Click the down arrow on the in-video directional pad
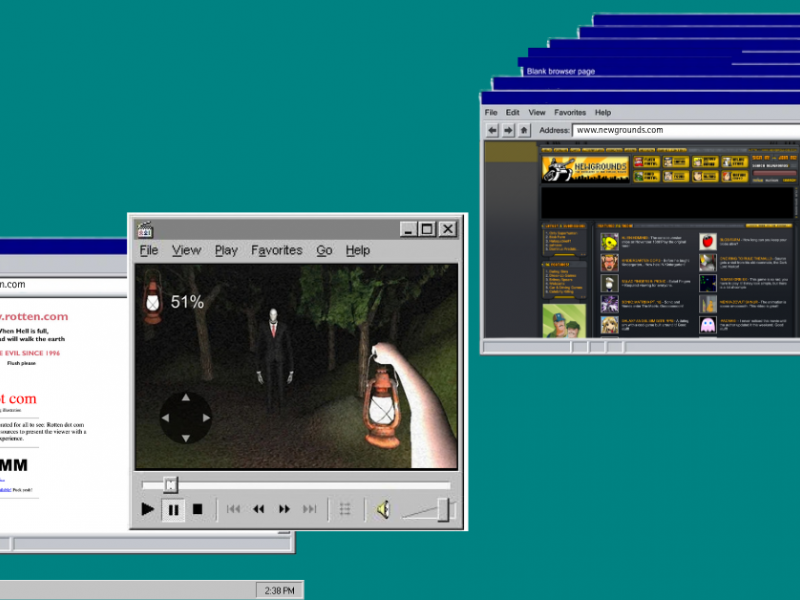800x600 pixels. tap(186, 438)
